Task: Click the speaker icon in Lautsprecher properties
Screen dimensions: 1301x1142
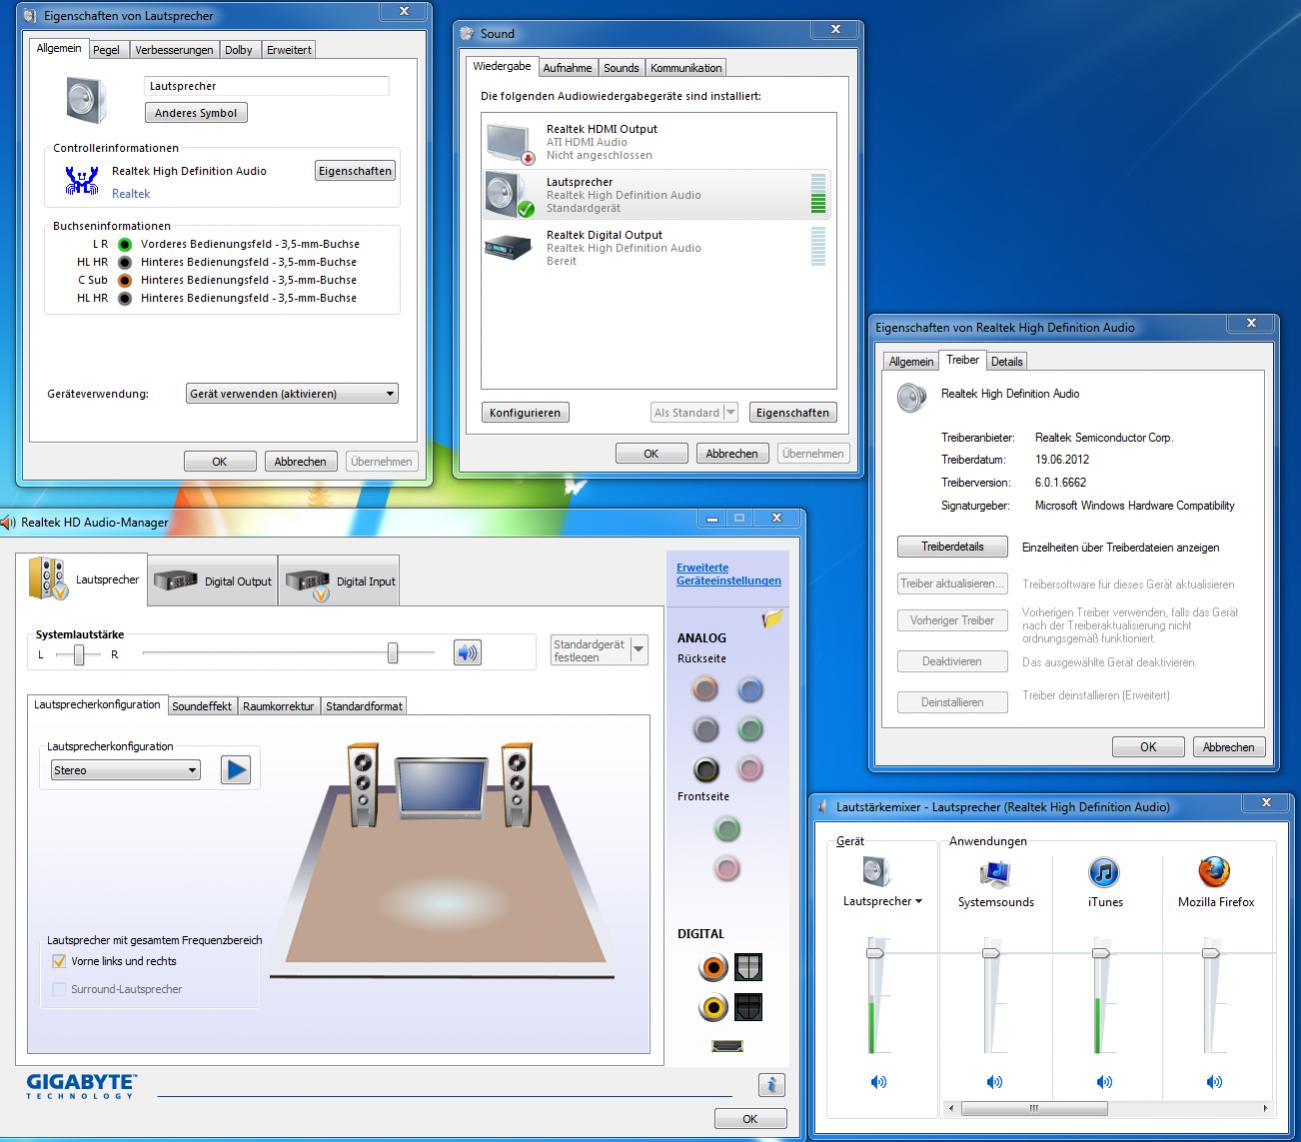Action: point(86,101)
